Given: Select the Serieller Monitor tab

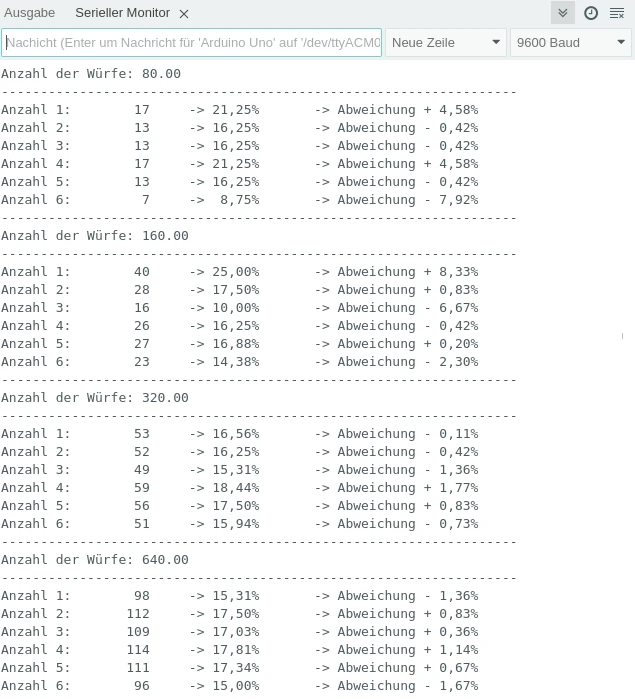Looking at the screenshot, I should click(x=122, y=13).
